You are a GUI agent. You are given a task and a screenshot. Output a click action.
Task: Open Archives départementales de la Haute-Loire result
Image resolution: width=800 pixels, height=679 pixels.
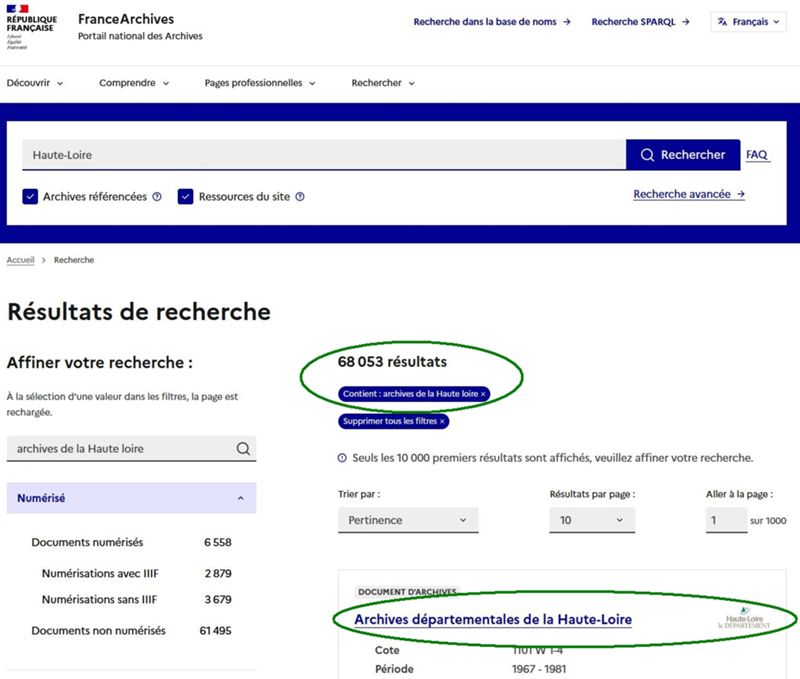pyautogui.click(x=493, y=619)
